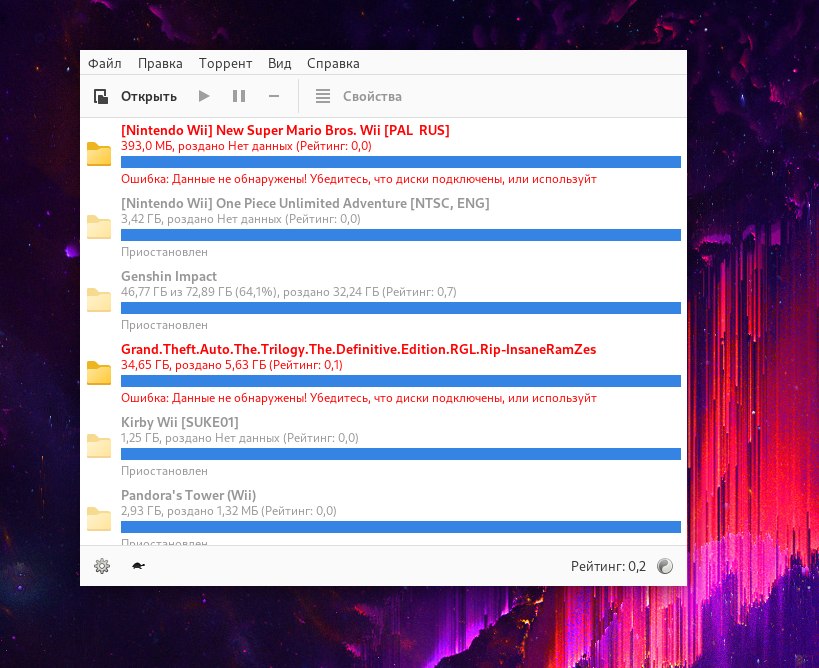This screenshot has height=668, width=819.
Task: Click progress bar of Kirby Wii torrent
Action: coord(401,454)
